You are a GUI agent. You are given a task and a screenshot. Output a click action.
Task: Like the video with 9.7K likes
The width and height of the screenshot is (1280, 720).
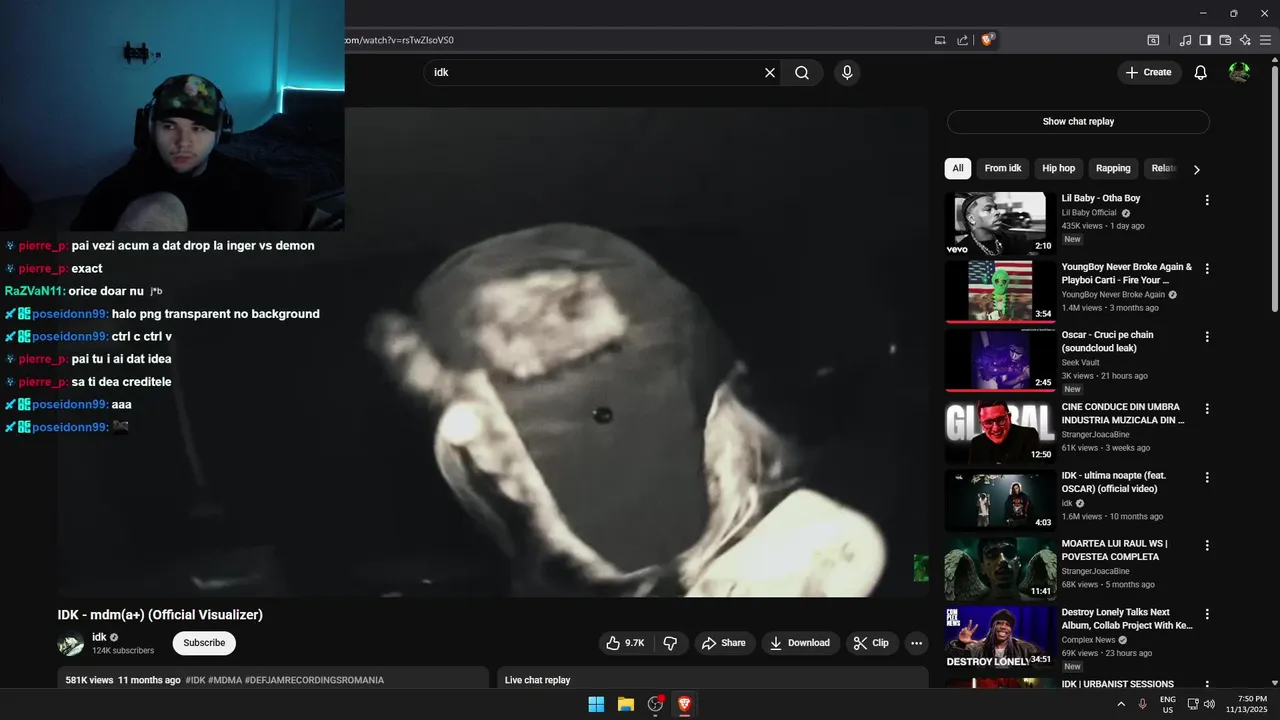coord(625,643)
